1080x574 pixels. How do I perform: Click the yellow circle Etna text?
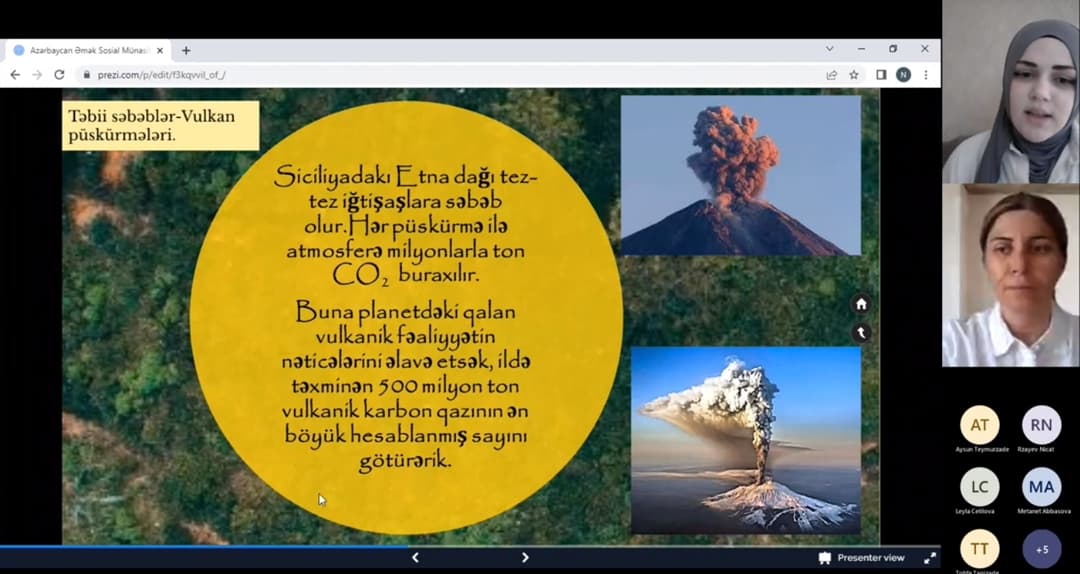[406, 225]
